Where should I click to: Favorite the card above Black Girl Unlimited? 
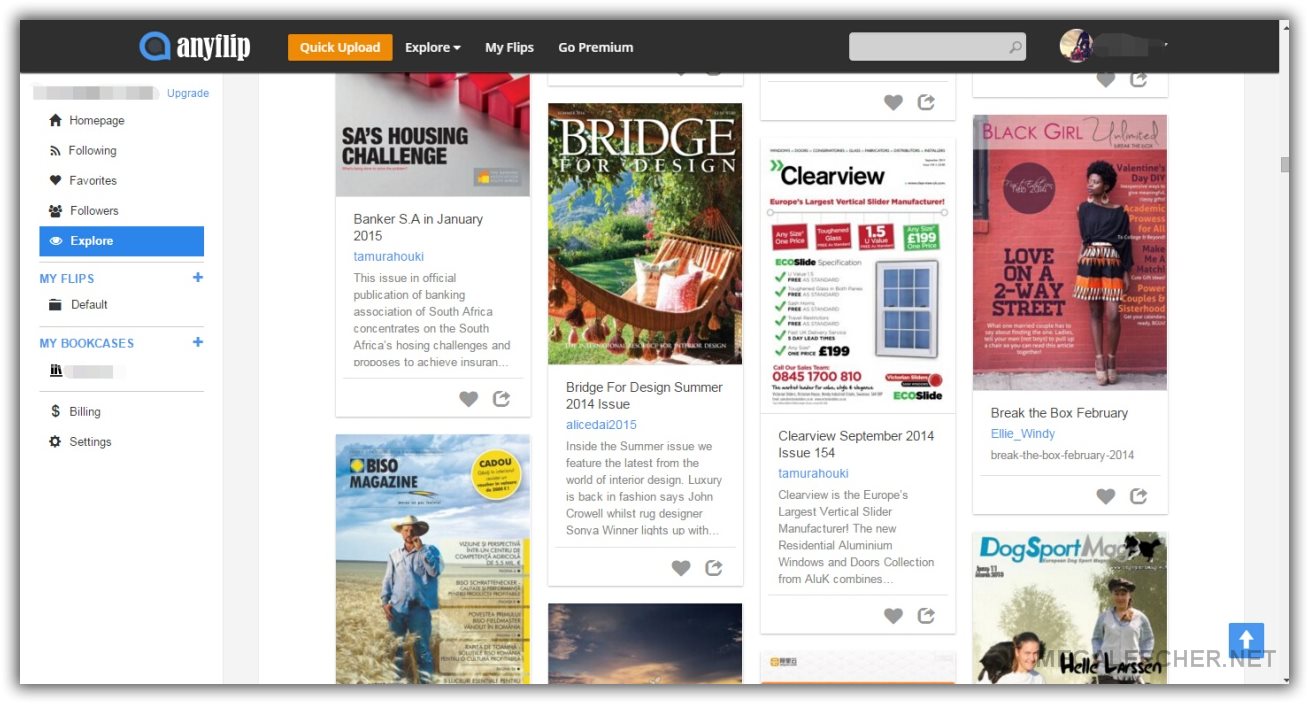point(1105,79)
